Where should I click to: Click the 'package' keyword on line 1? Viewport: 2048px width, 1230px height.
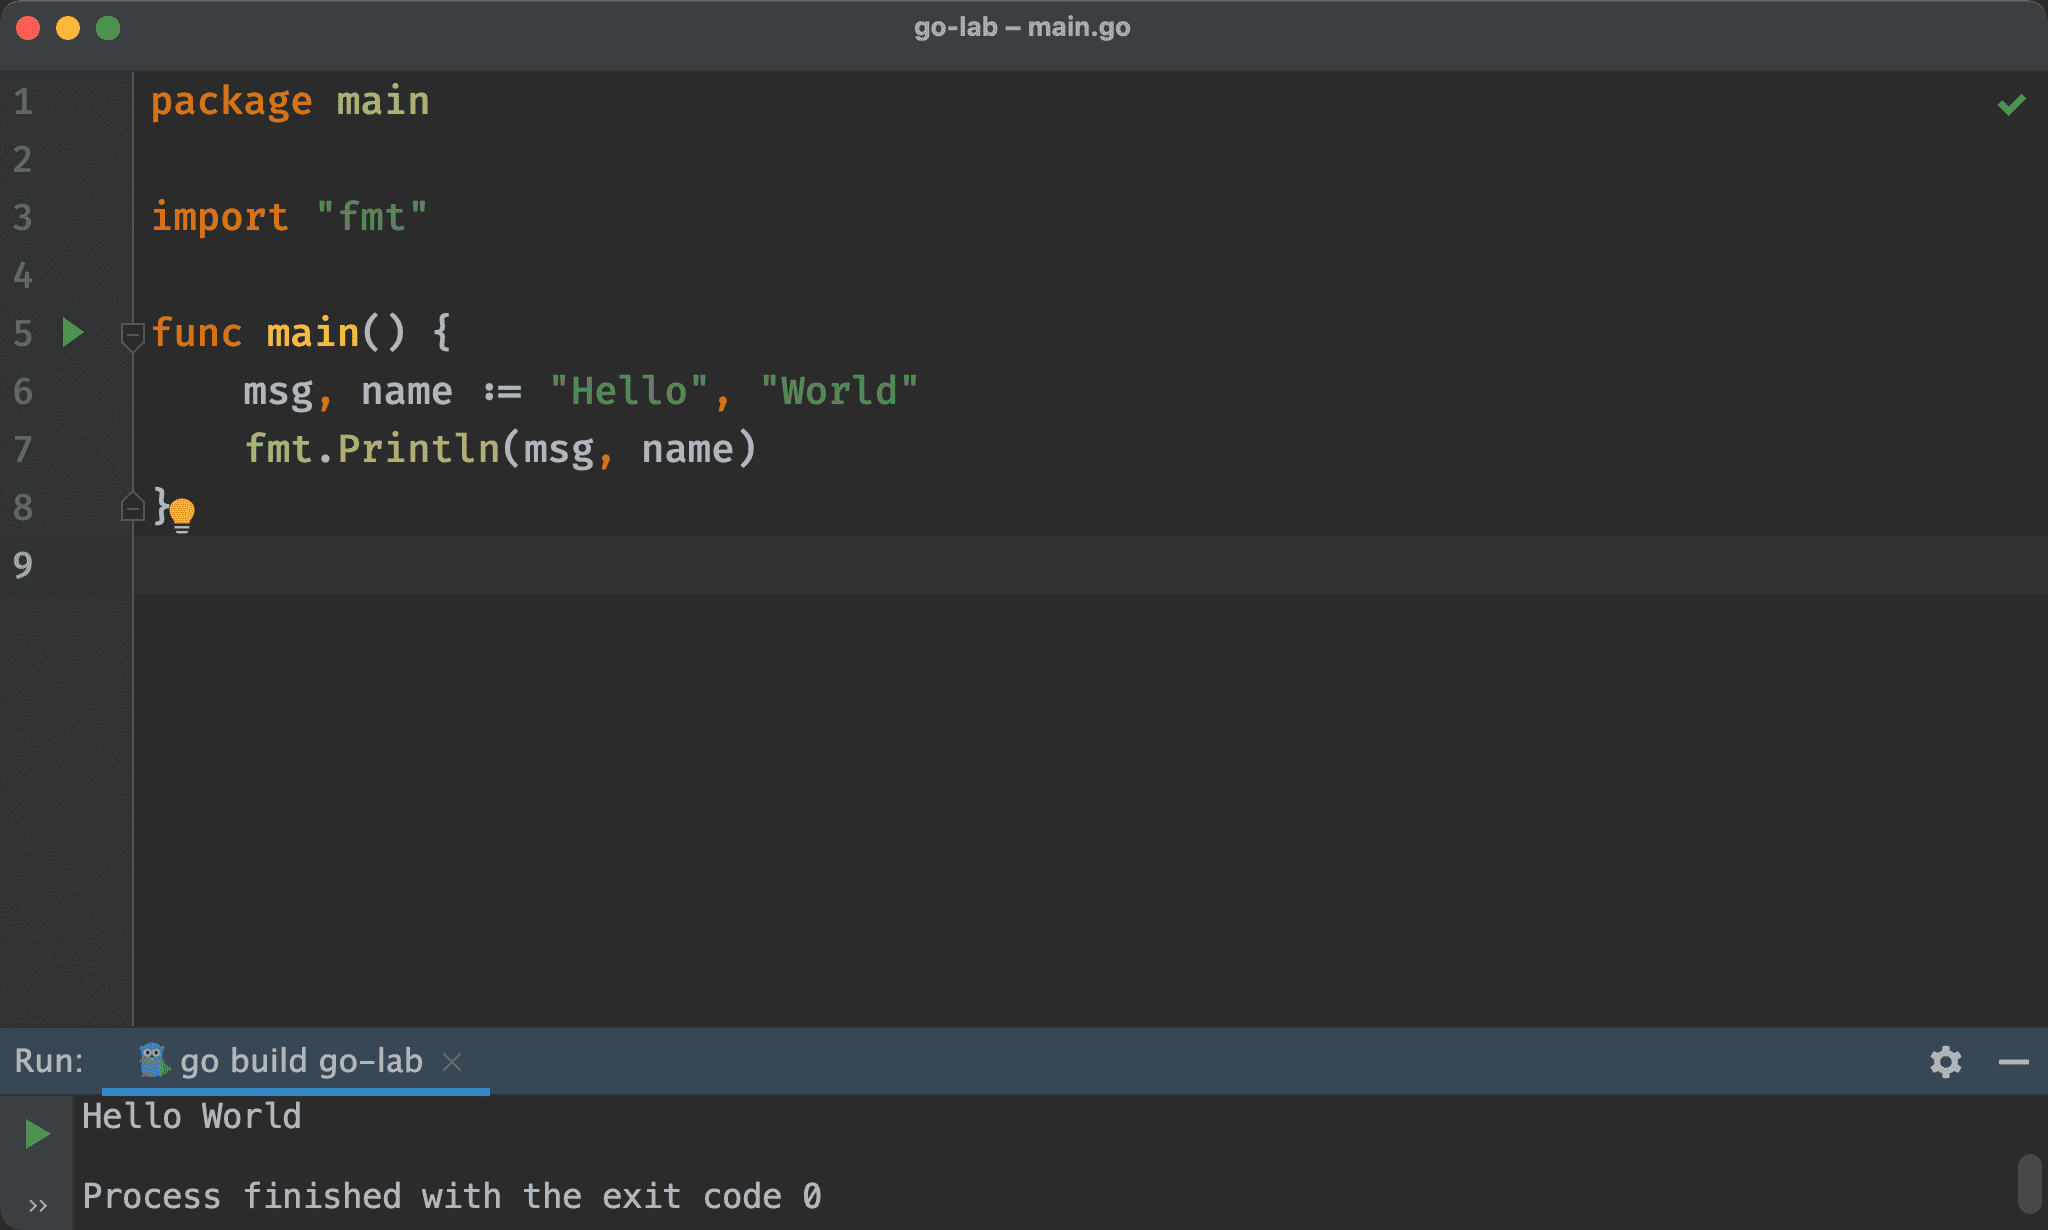(231, 102)
